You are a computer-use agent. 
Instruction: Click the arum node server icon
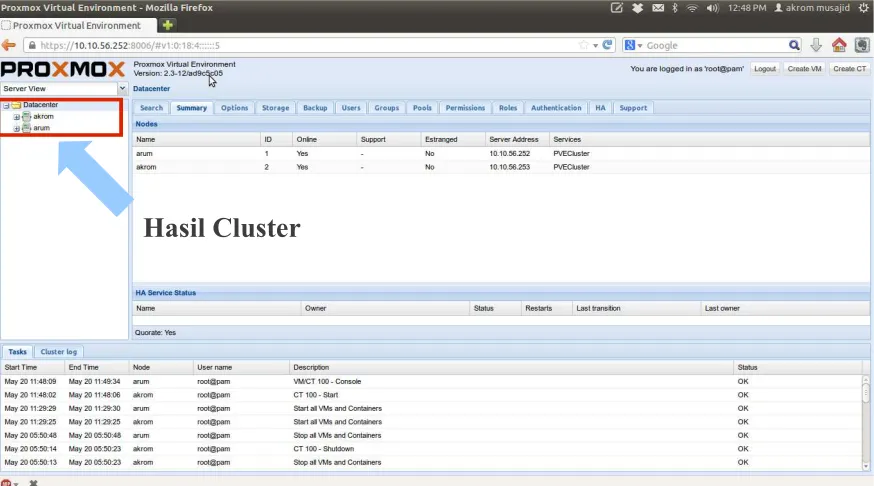coord(26,128)
